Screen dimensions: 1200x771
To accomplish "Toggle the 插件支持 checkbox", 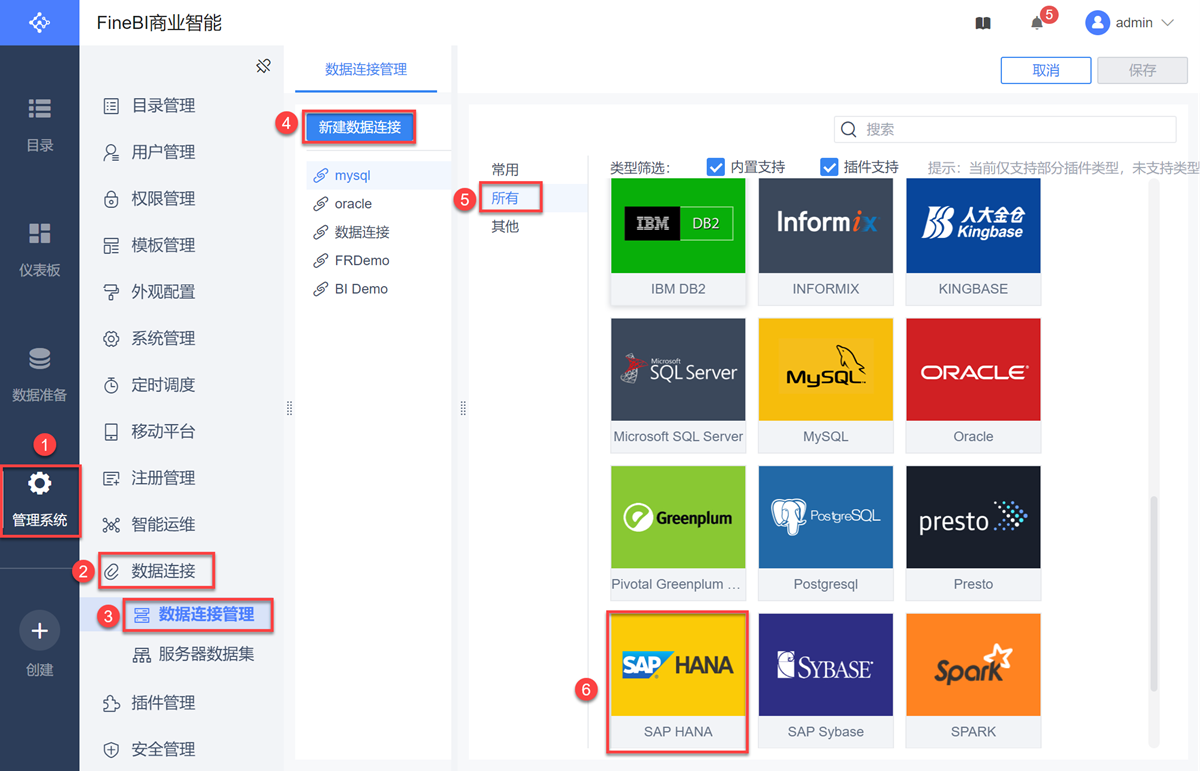I will (x=829, y=167).
